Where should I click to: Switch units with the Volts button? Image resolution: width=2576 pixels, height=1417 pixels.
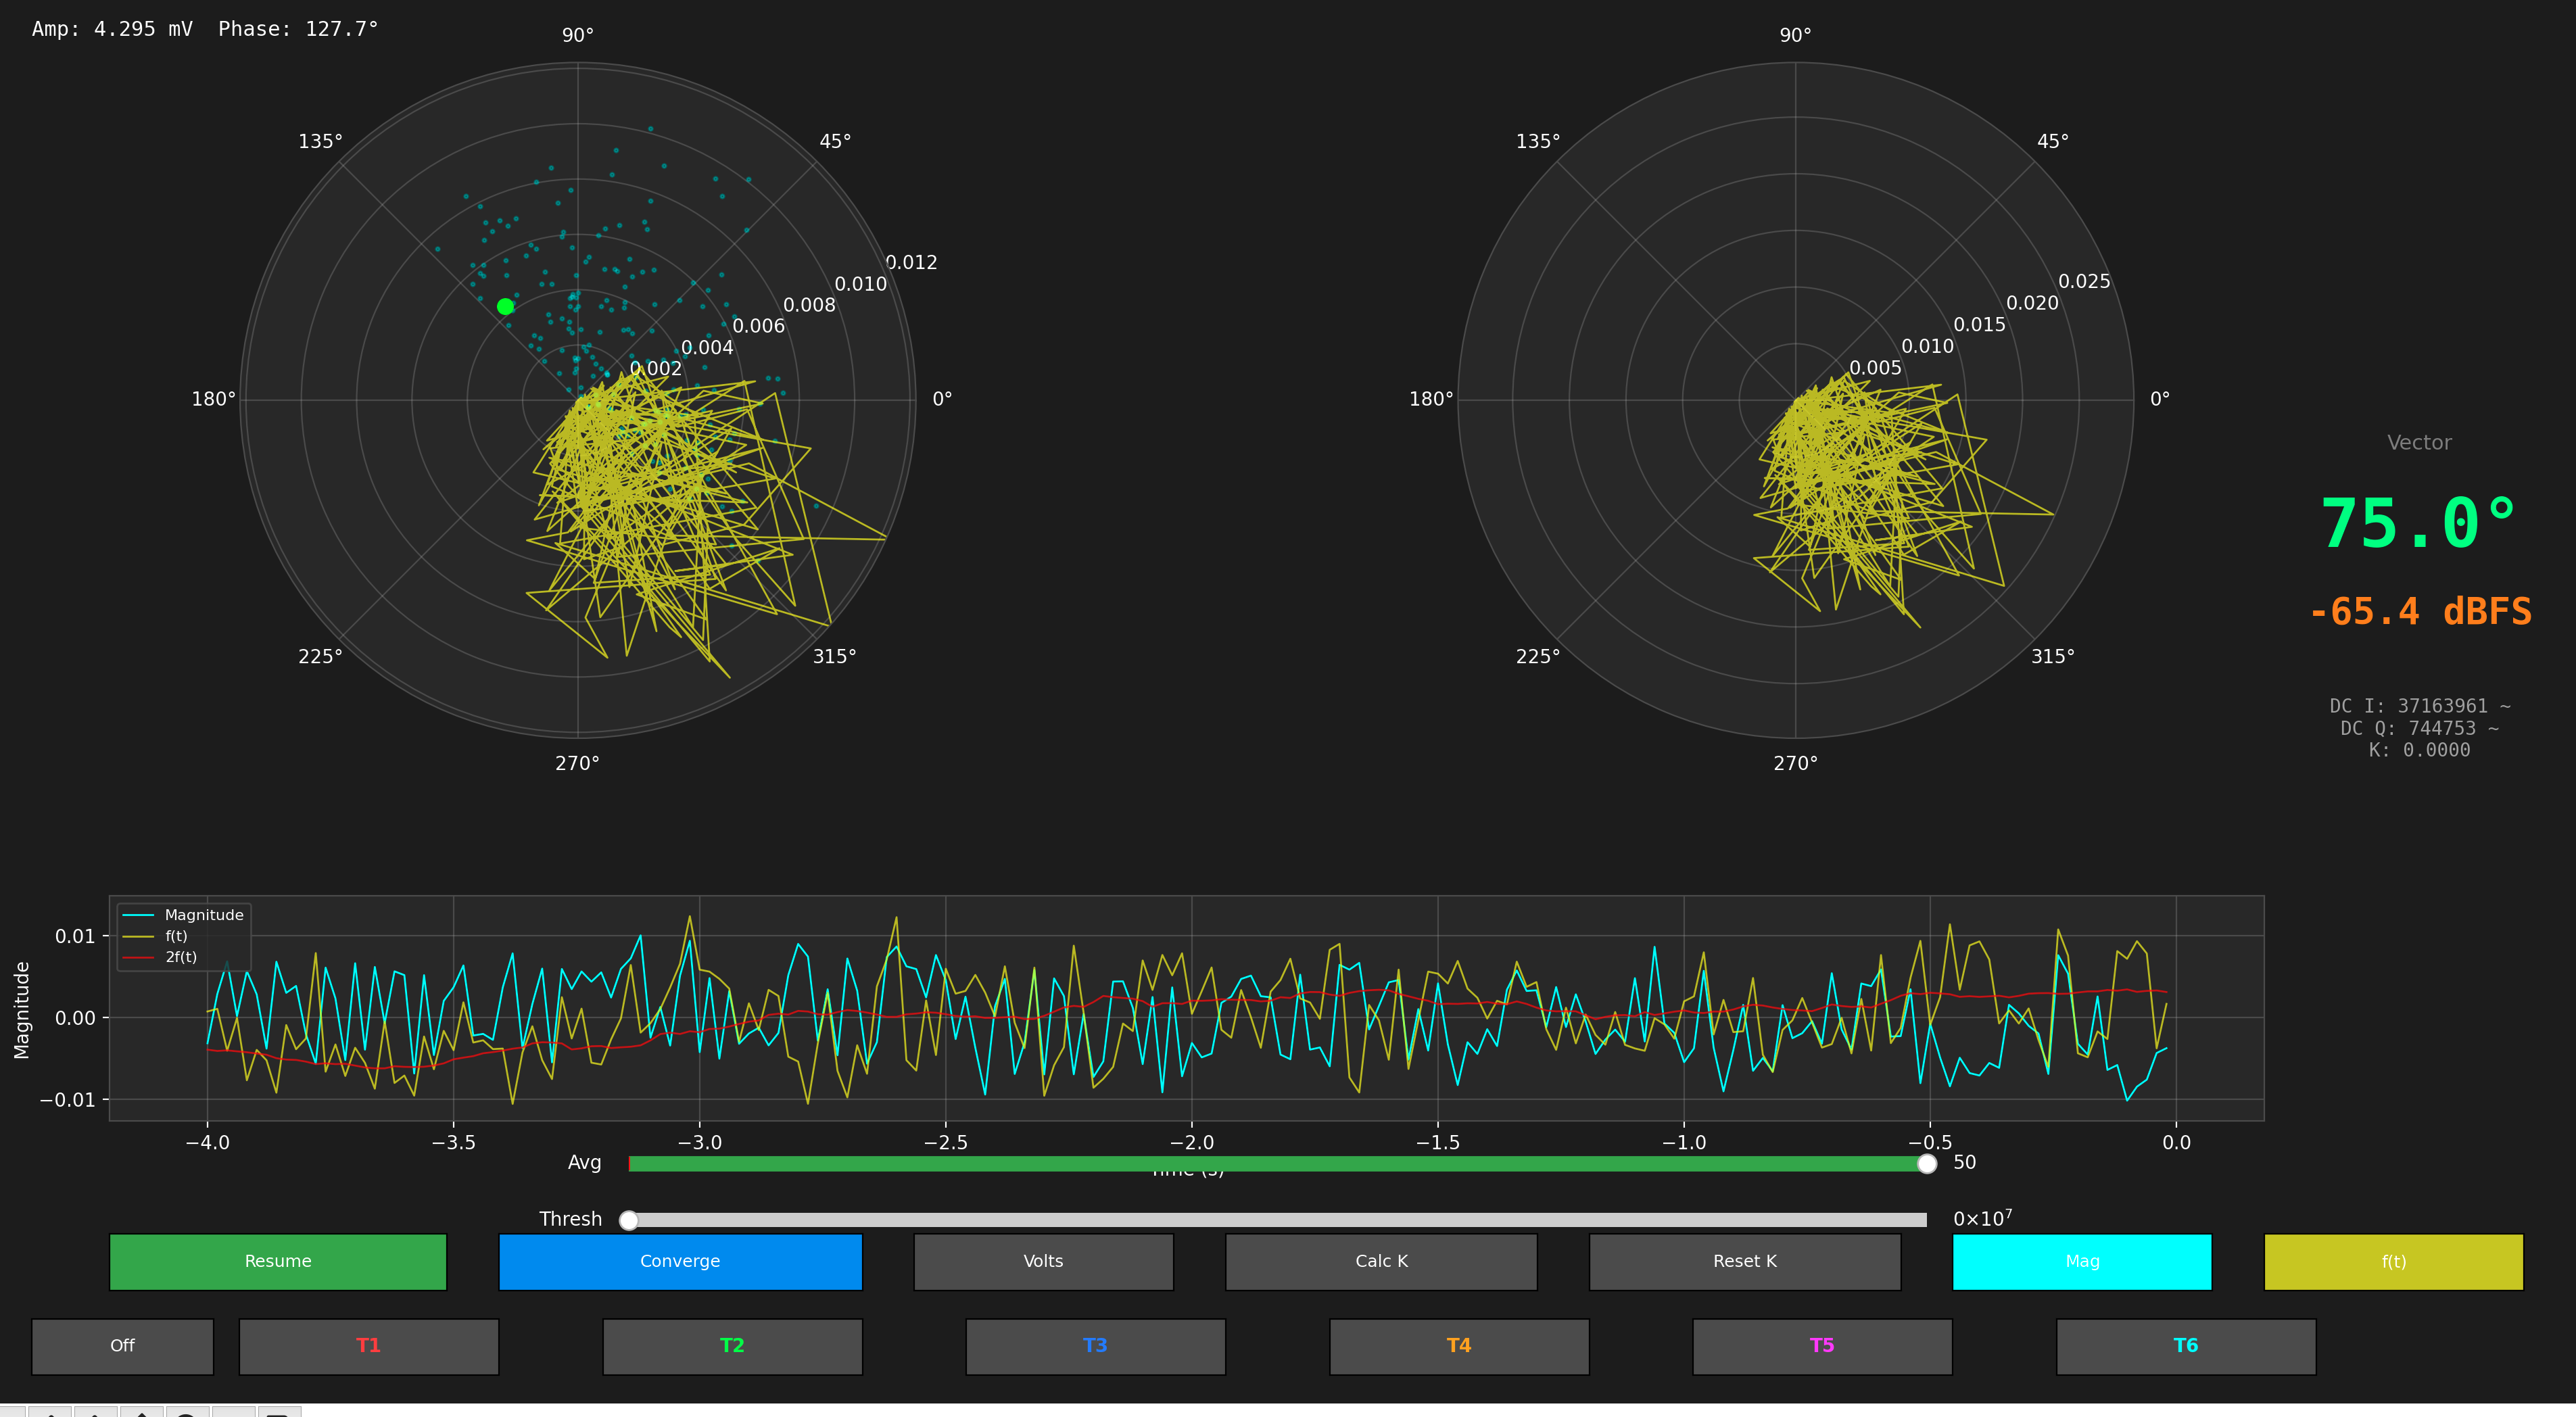click(1043, 1261)
